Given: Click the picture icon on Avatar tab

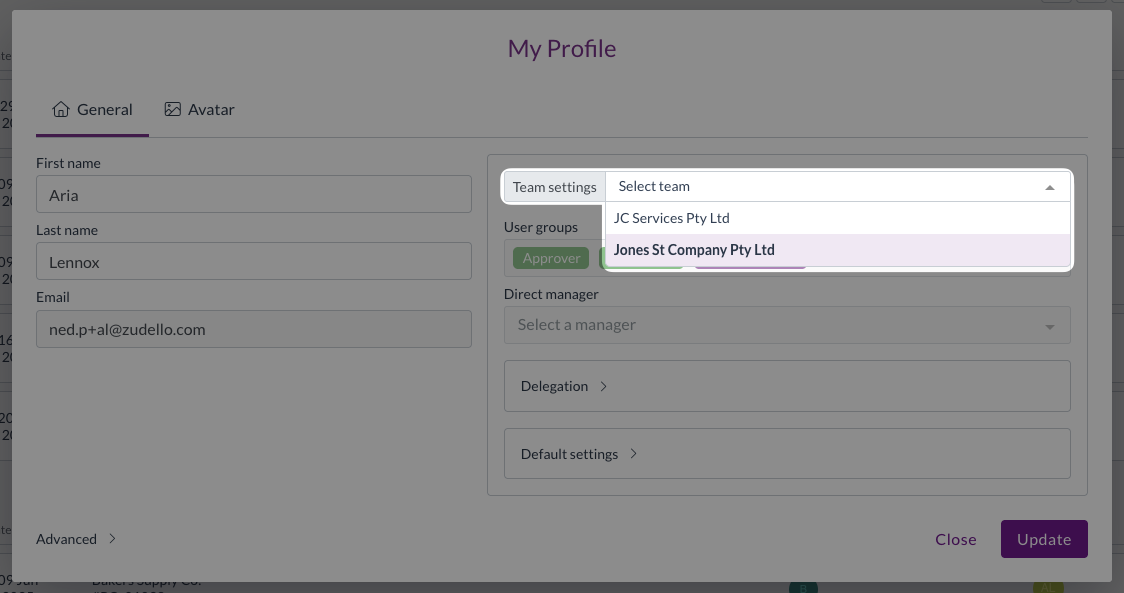Looking at the screenshot, I should tap(173, 109).
